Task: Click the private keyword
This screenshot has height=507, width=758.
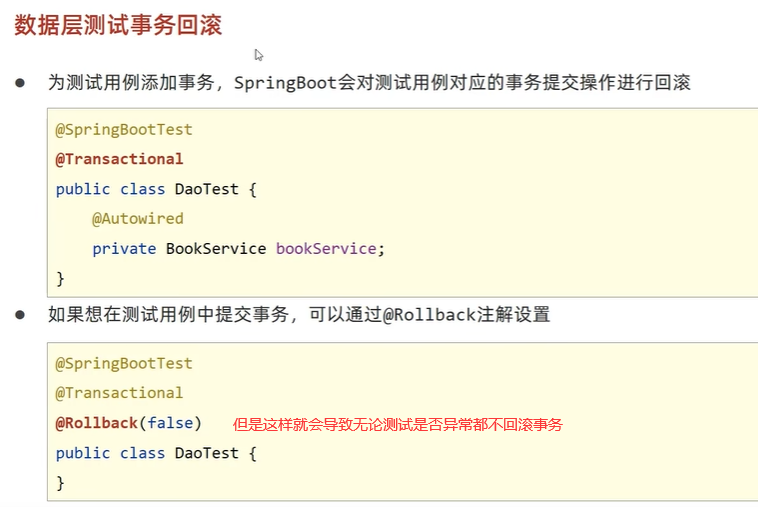Action: point(124,248)
